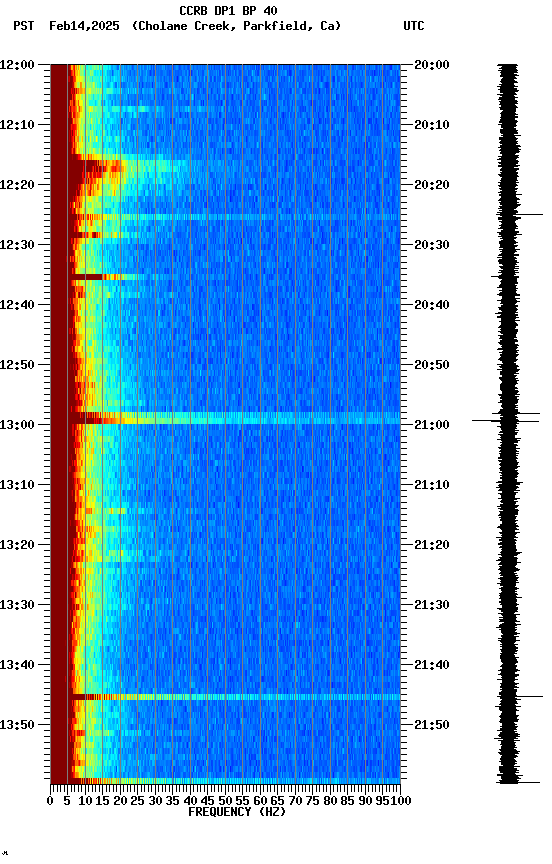
Task: Click the 90 Hz frequency axis label
Action: [x=365, y=801]
